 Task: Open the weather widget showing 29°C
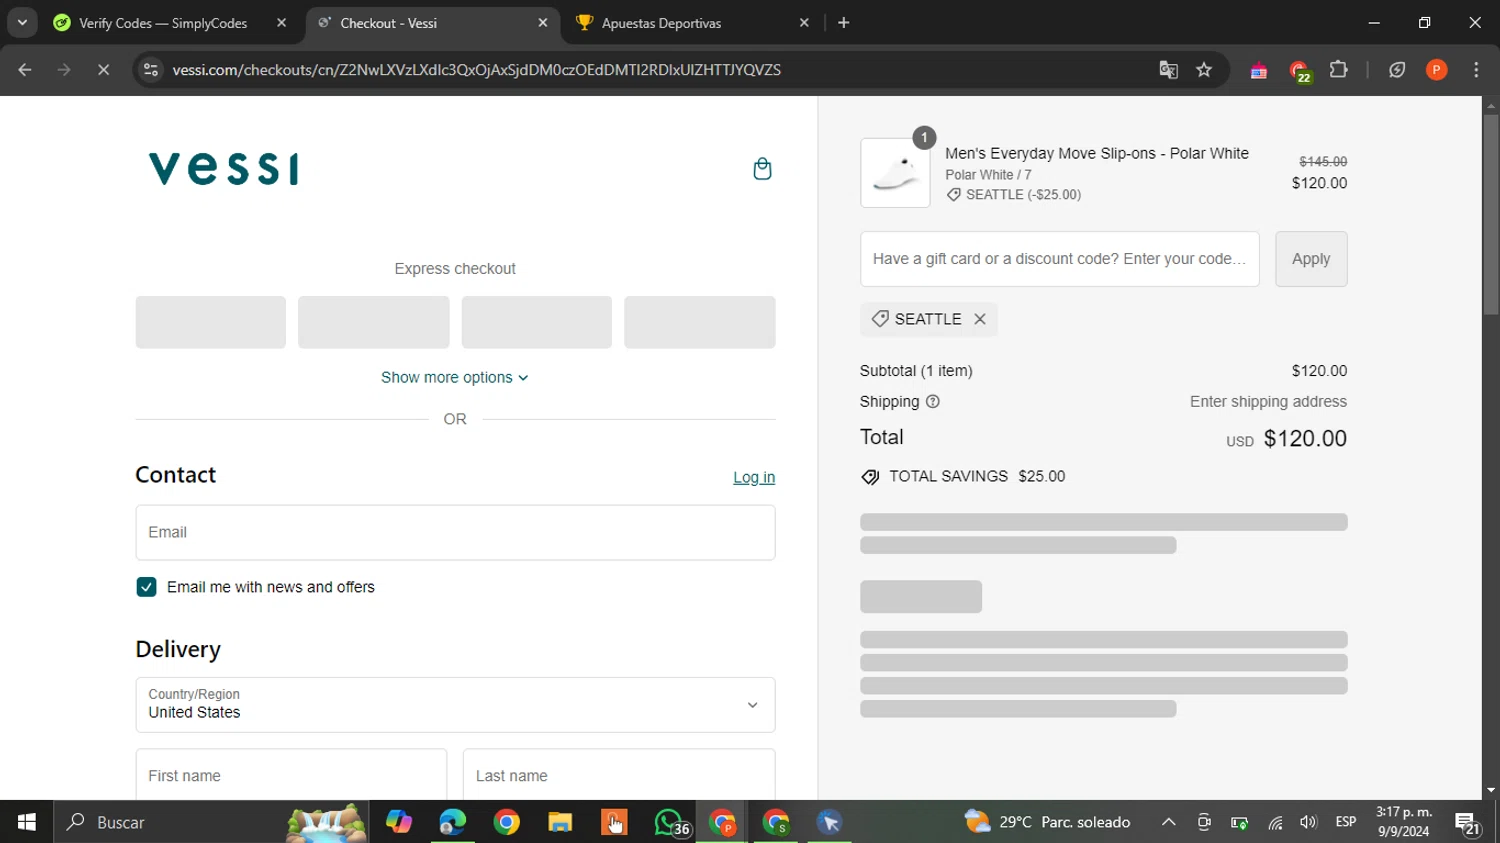click(x=1047, y=822)
